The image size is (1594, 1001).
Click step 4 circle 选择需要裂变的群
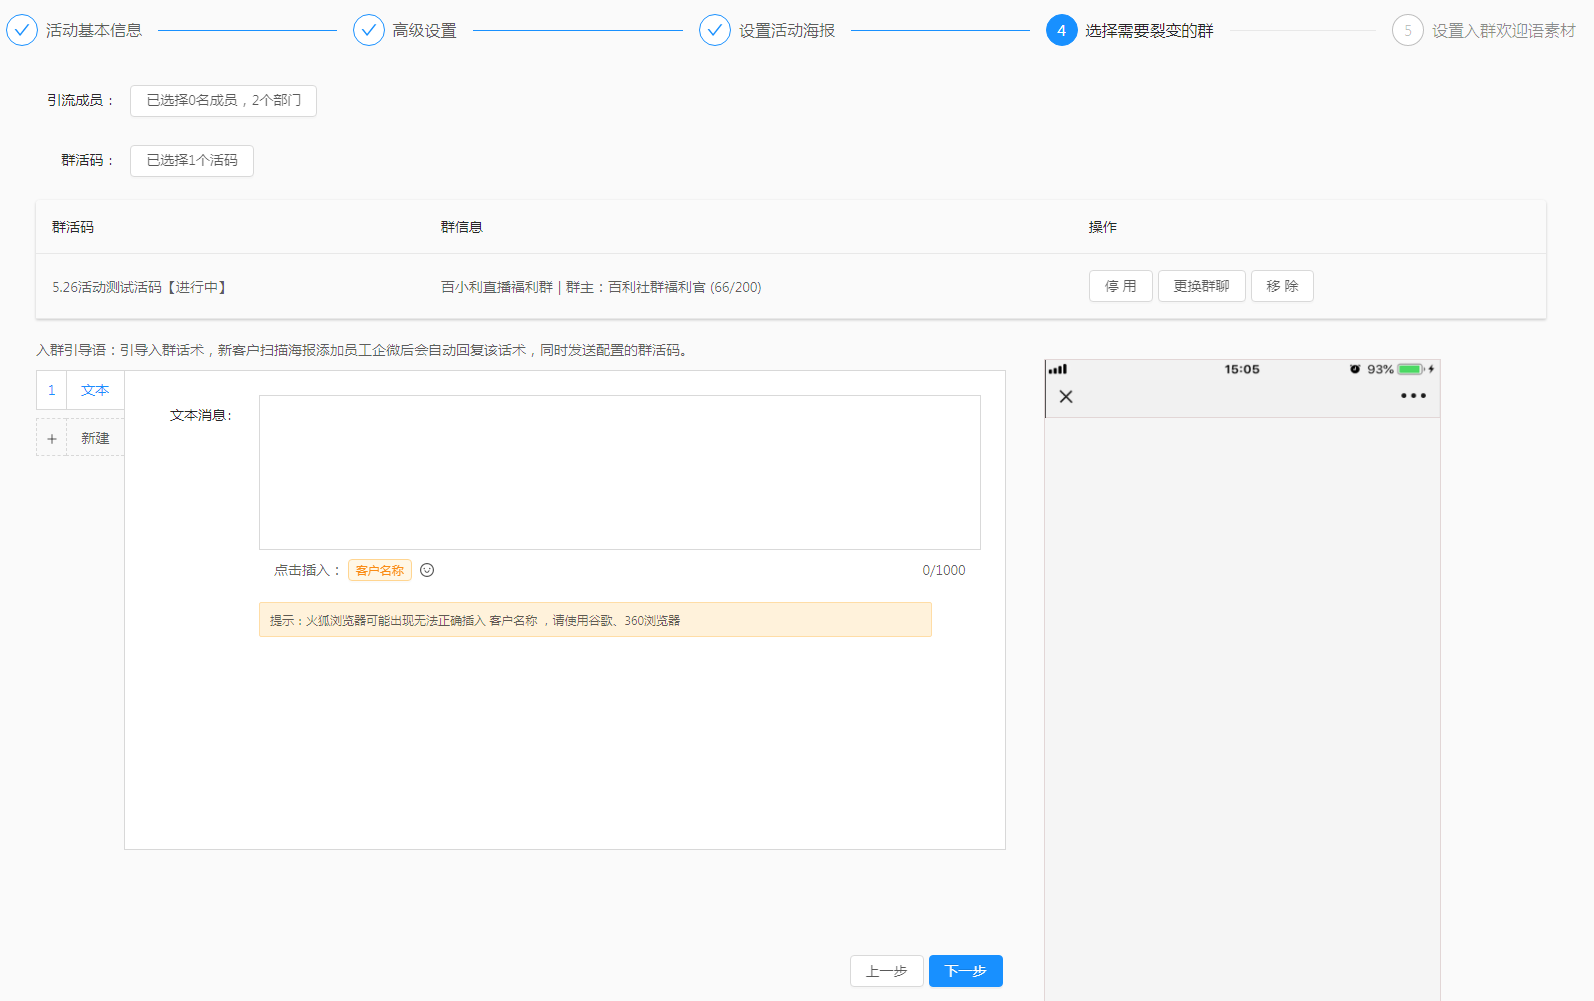[1062, 31]
